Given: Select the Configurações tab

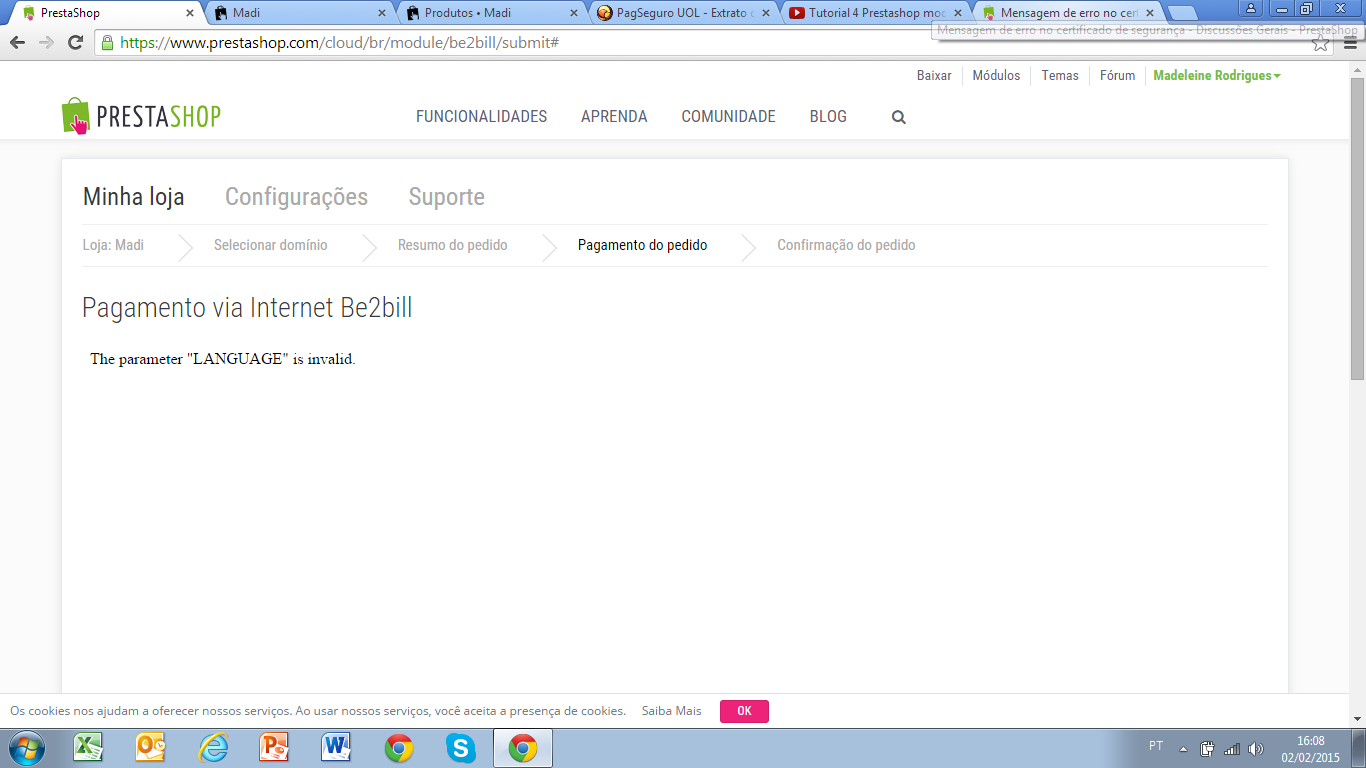Looking at the screenshot, I should (296, 197).
